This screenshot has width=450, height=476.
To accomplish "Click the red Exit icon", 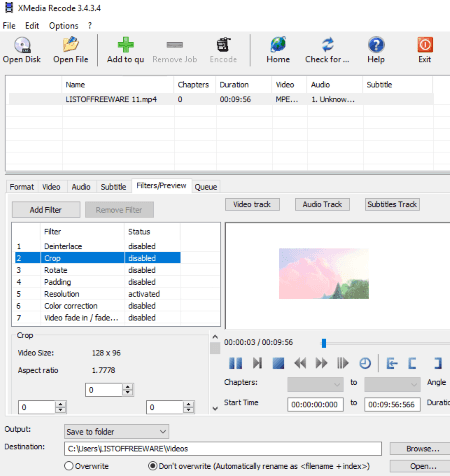I will click(425, 45).
